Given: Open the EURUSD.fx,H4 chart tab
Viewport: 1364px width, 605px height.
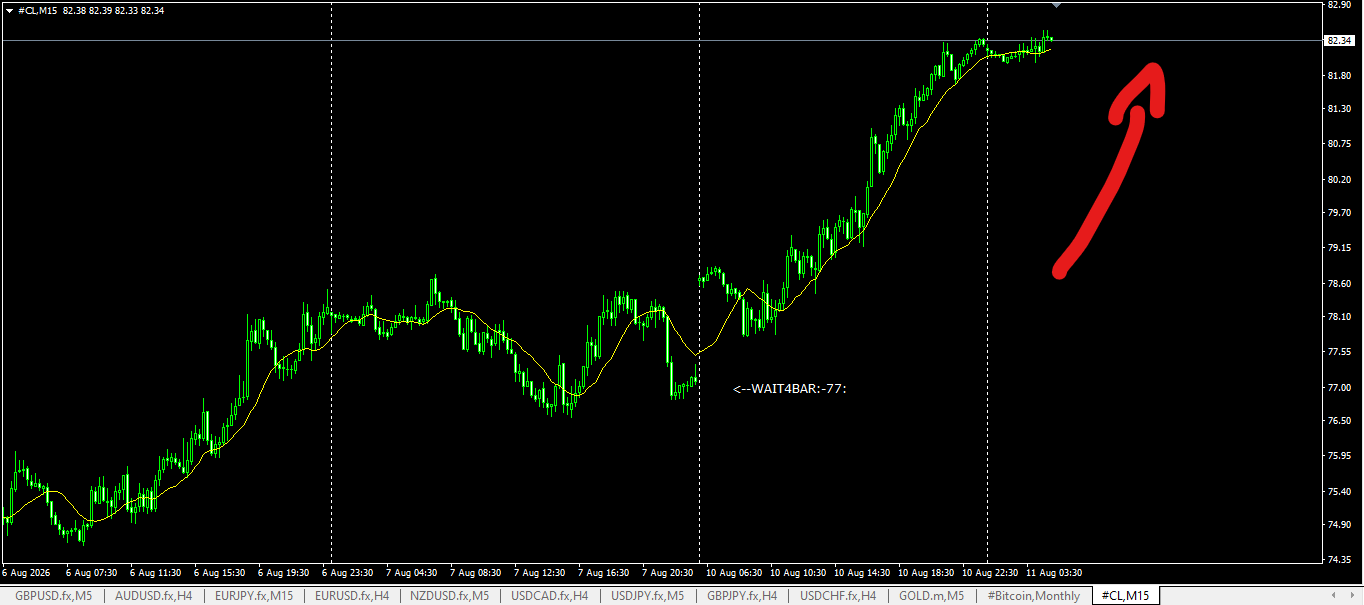Looking at the screenshot, I should pyautogui.click(x=351, y=596).
